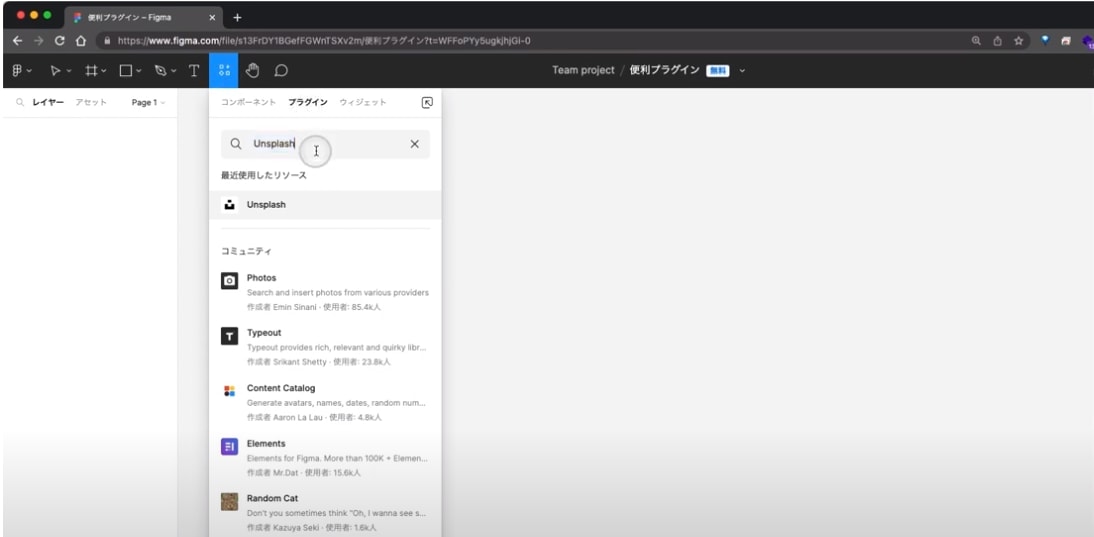Select the Text tool
1094x537 pixels.
click(x=194, y=70)
